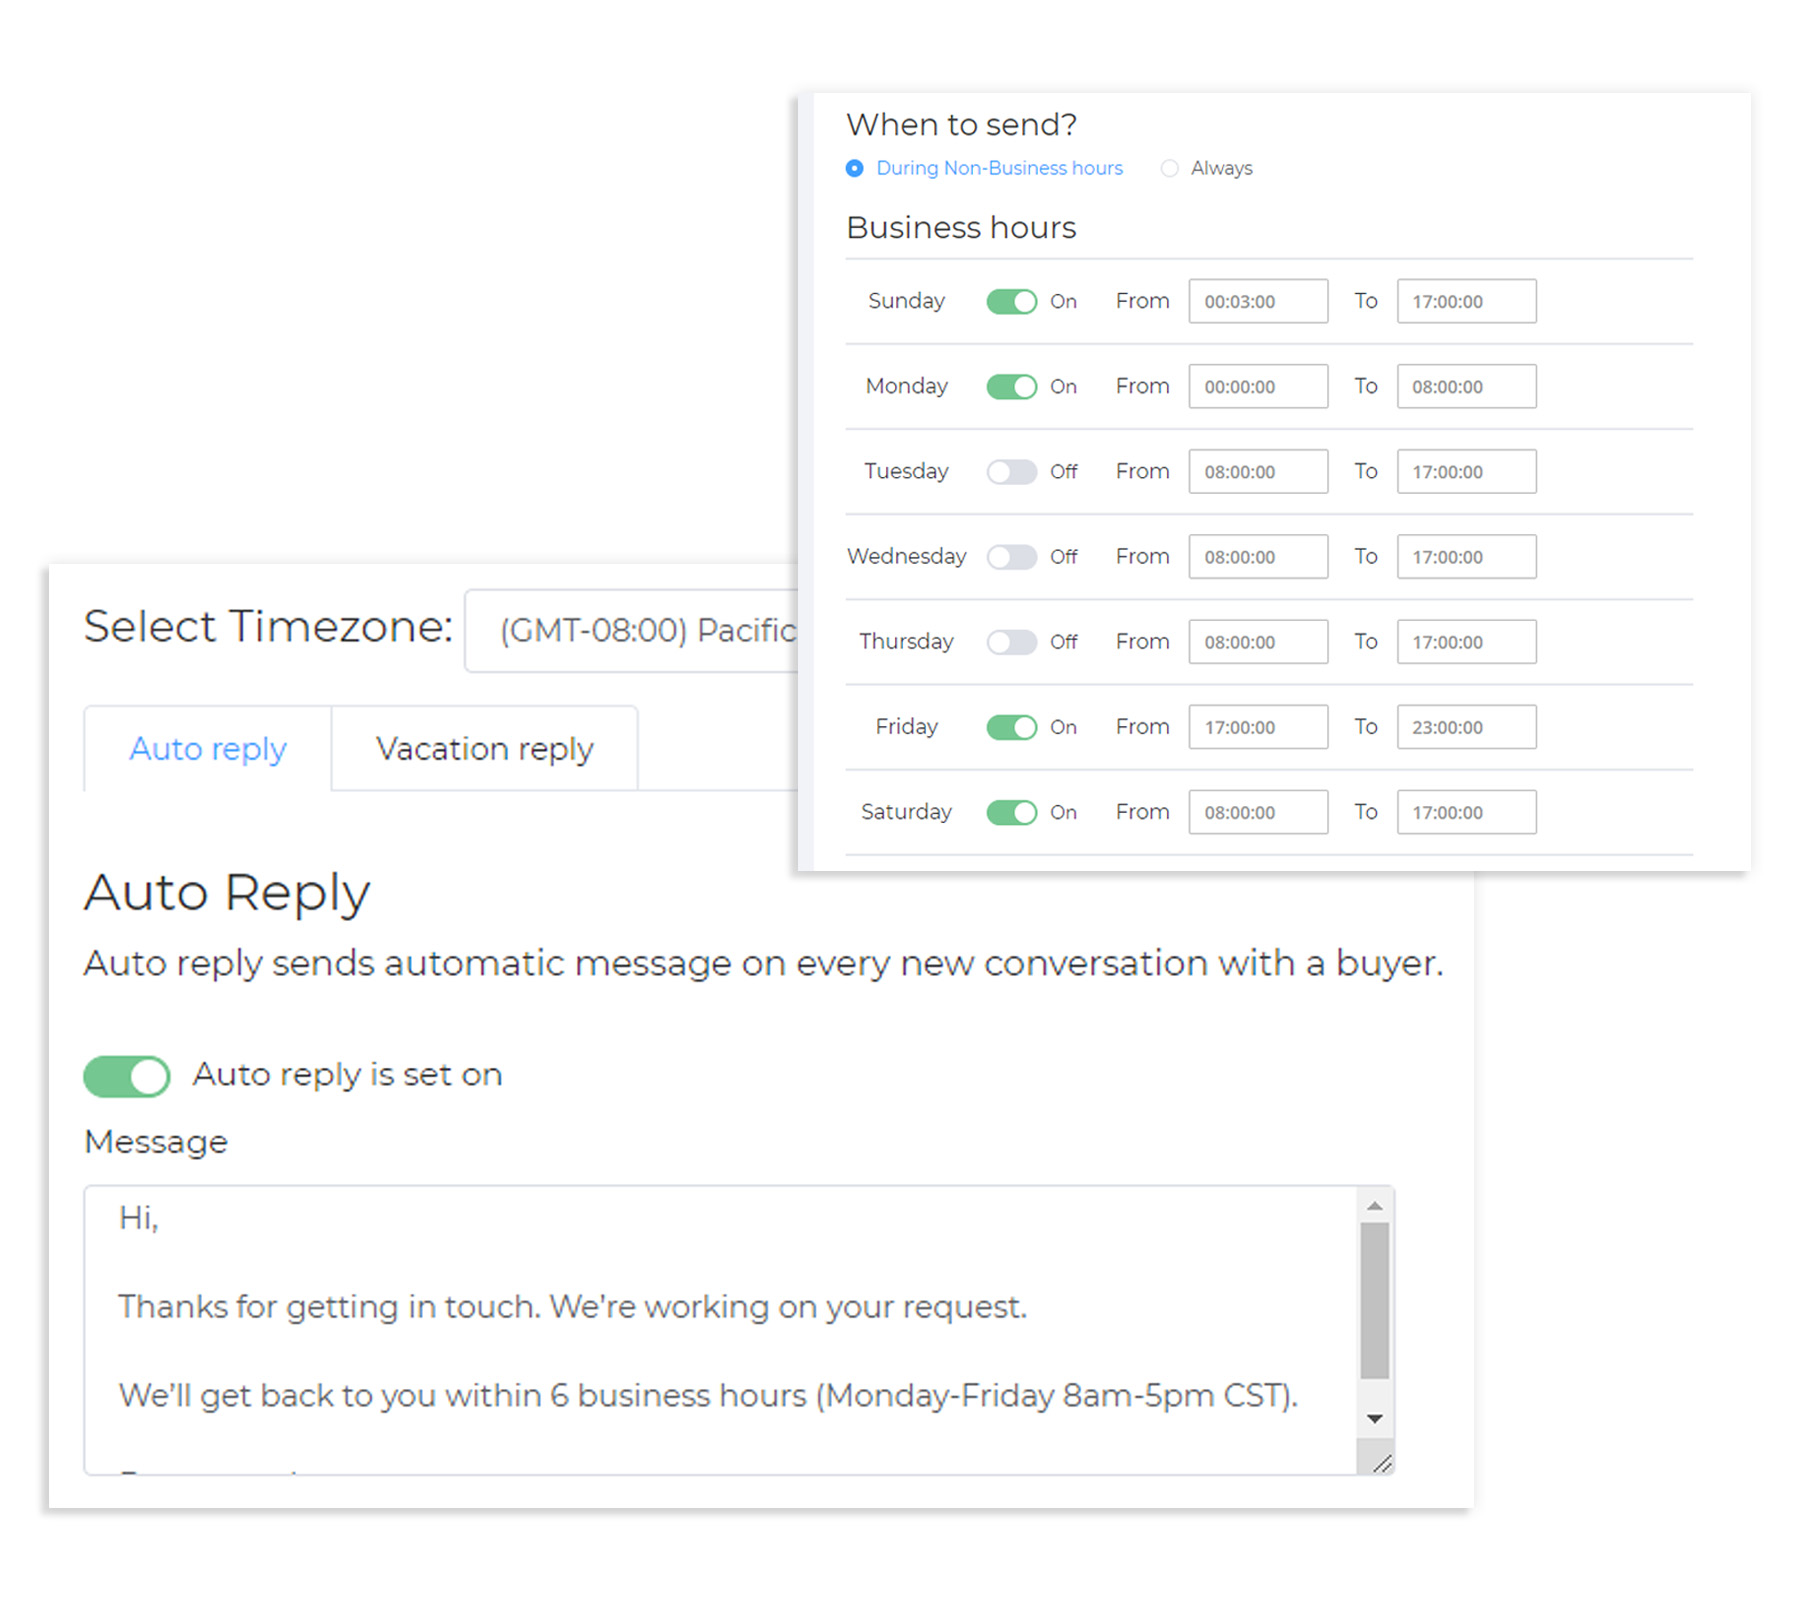Click the scrollbar down arrow in the message box

point(1377,1417)
